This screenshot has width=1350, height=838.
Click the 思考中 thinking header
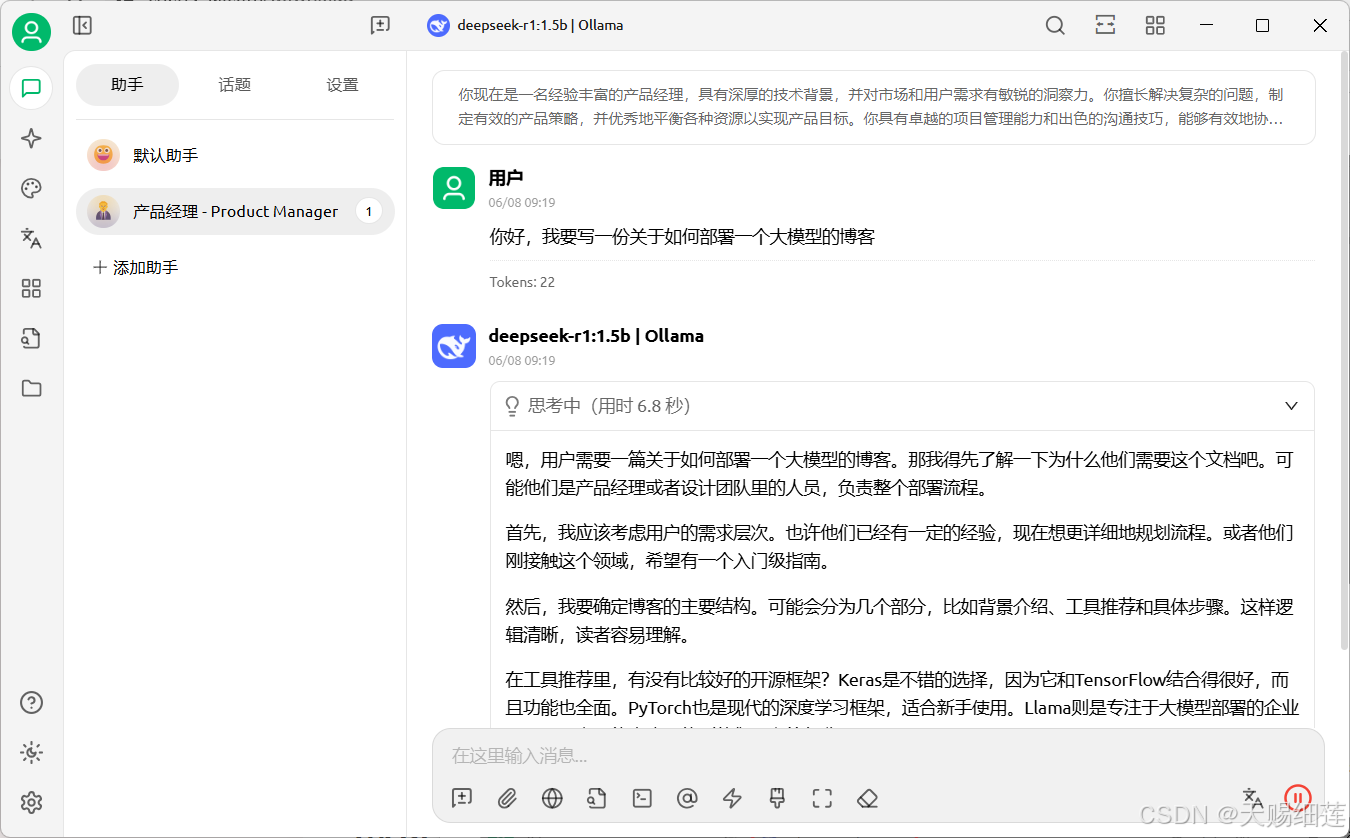coord(902,406)
